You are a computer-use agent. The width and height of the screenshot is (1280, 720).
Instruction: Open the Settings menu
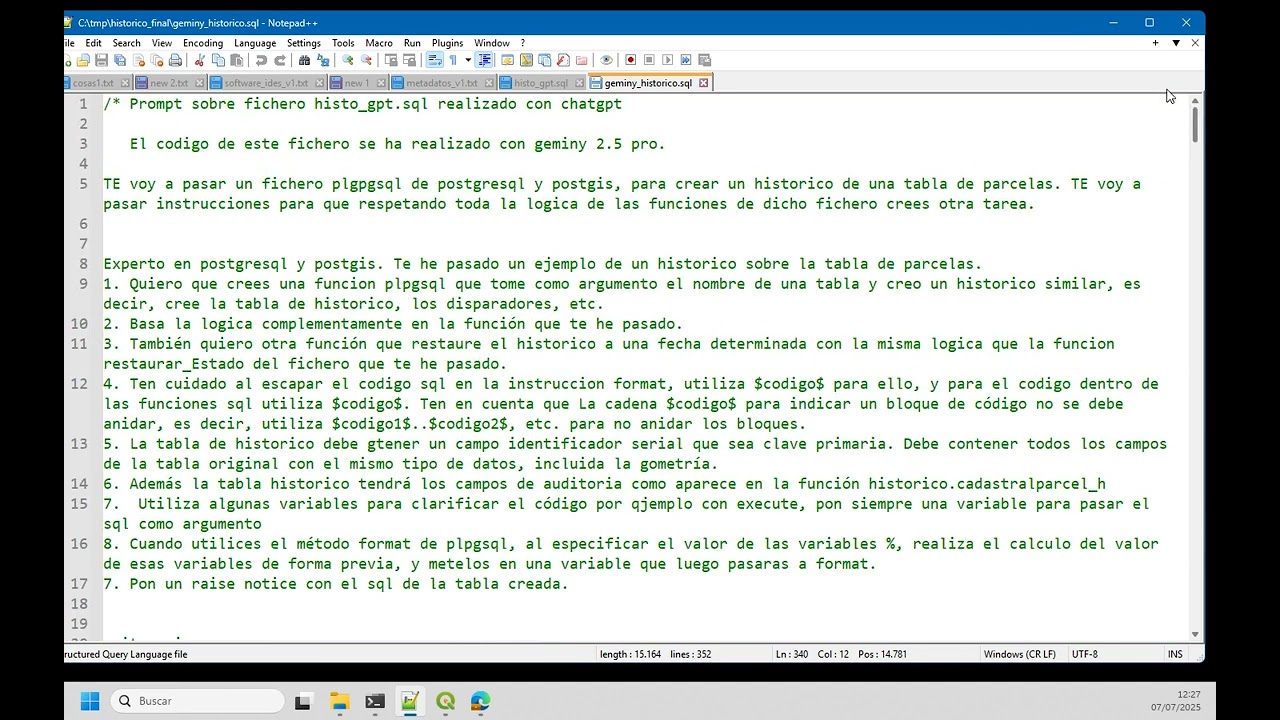point(303,43)
